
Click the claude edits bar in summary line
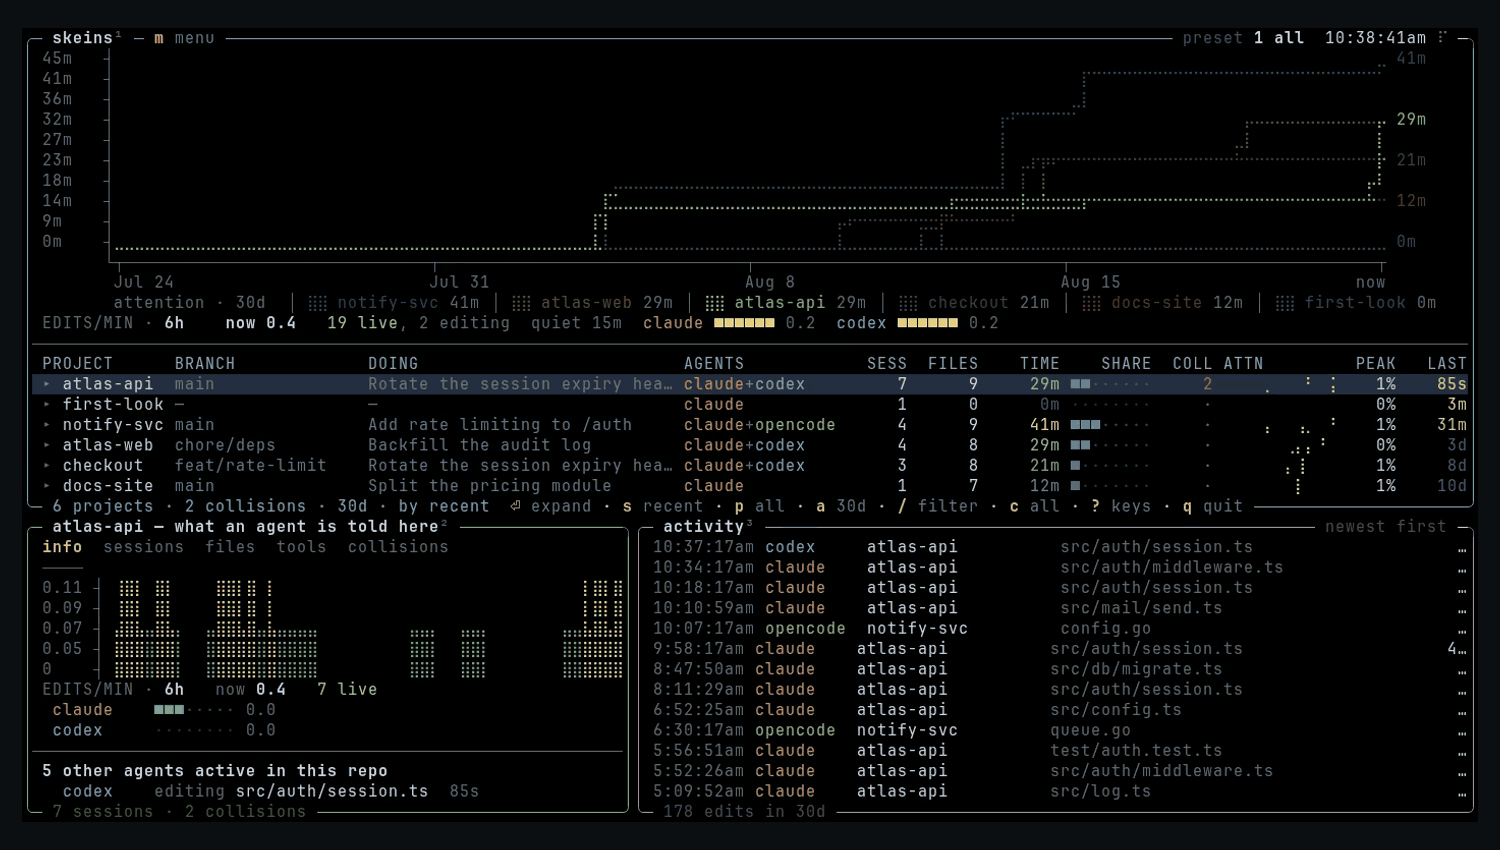(x=745, y=323)
